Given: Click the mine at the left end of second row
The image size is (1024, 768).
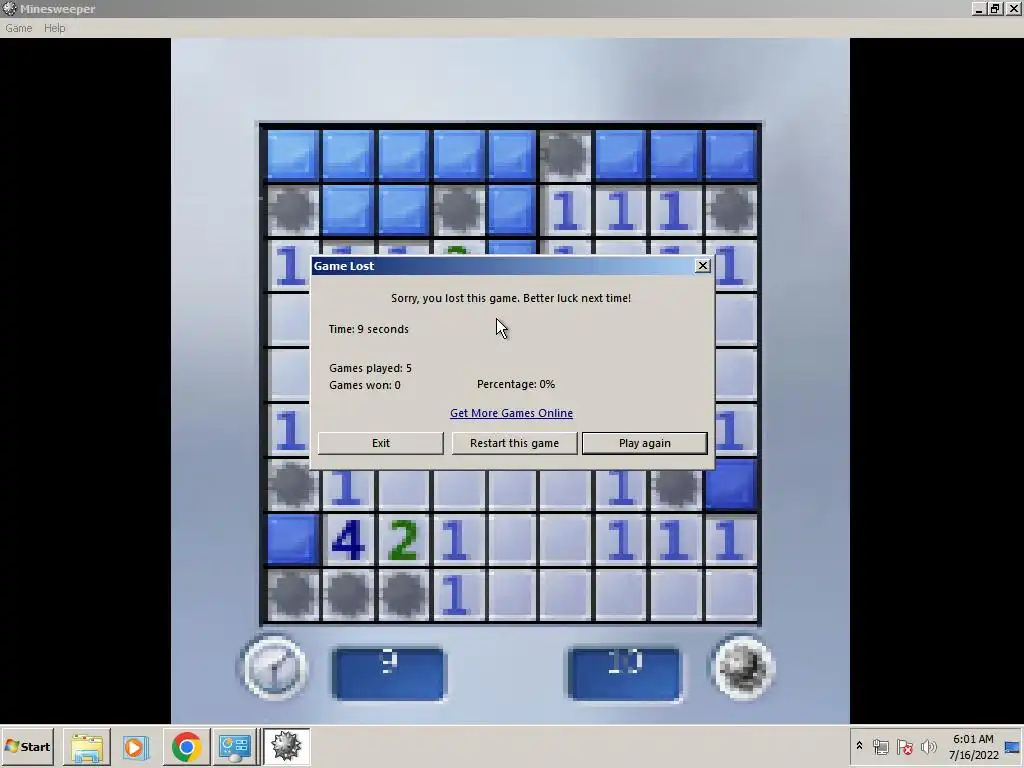Looking at the screenshot, I should 293,210.
